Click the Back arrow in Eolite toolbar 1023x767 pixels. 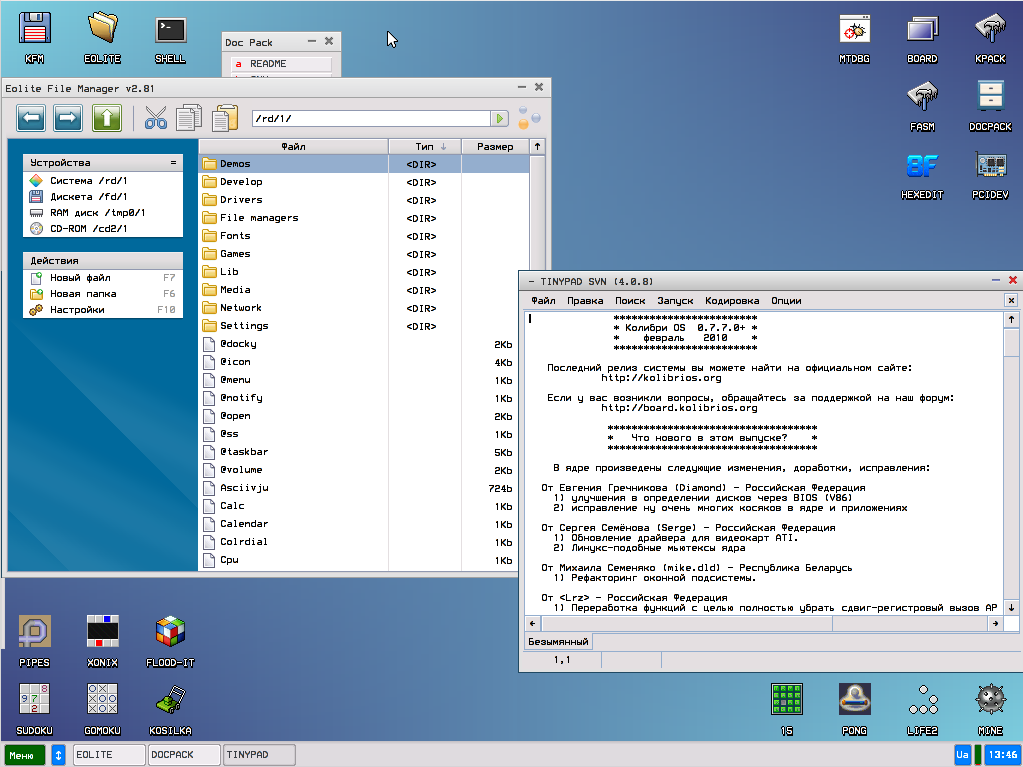pos(31,119)
